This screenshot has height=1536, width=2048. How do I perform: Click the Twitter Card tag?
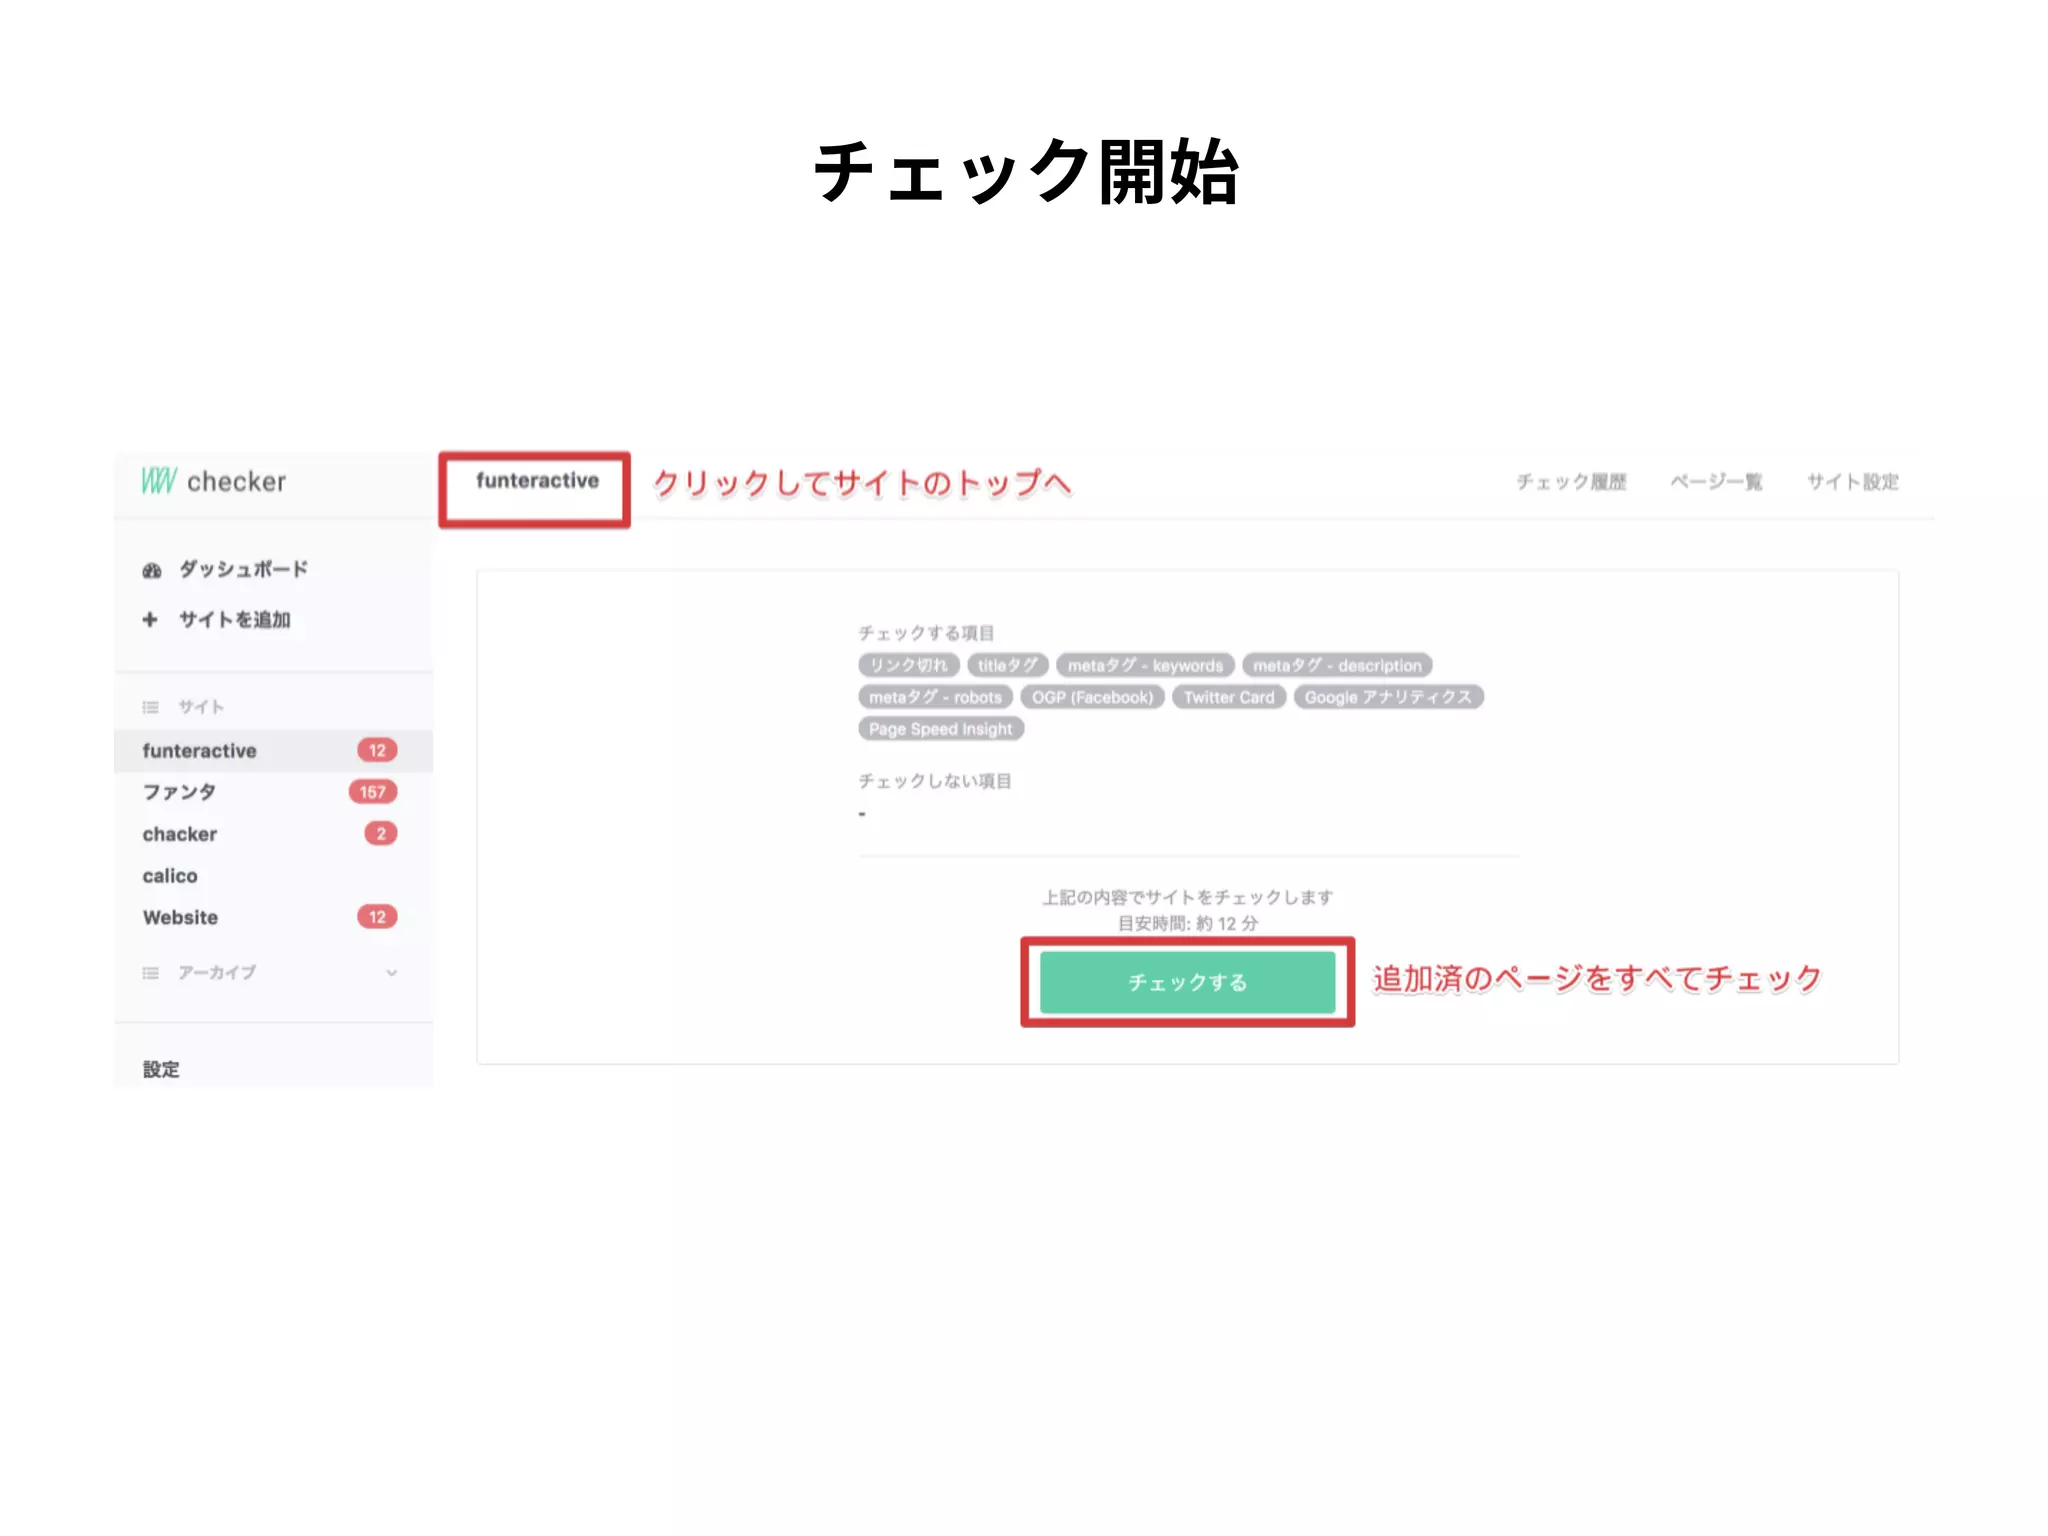point(1229,697)
